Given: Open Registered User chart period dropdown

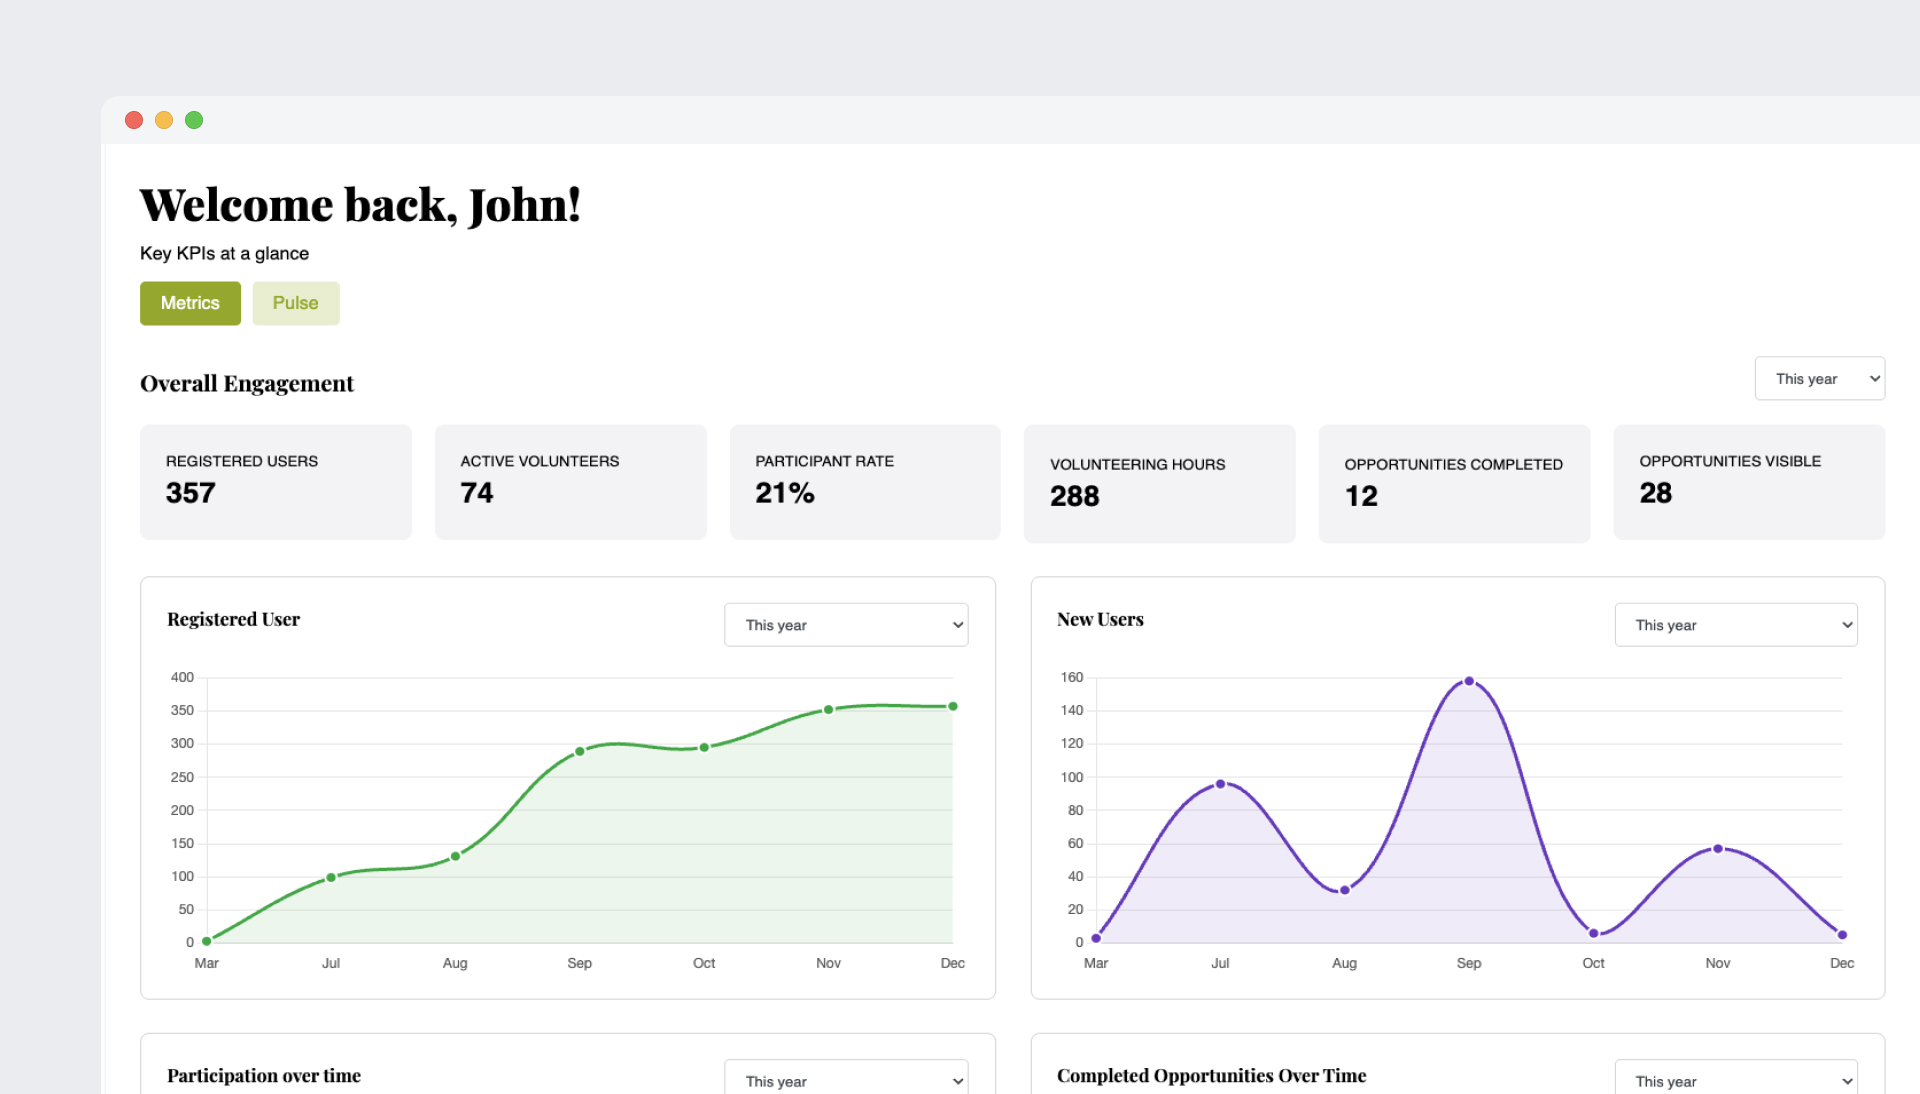Looking at the screenshot, I should click(x=845, y=625).
